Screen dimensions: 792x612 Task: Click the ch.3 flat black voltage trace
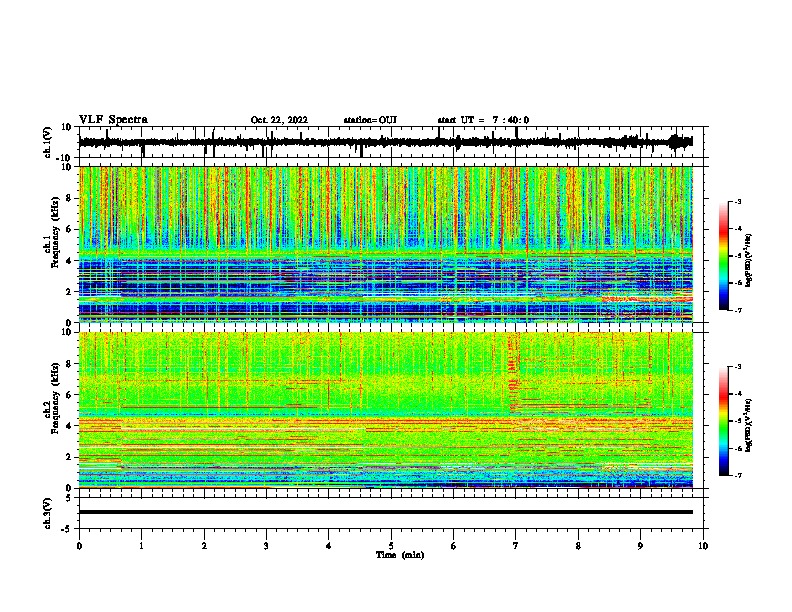point(385,512)
